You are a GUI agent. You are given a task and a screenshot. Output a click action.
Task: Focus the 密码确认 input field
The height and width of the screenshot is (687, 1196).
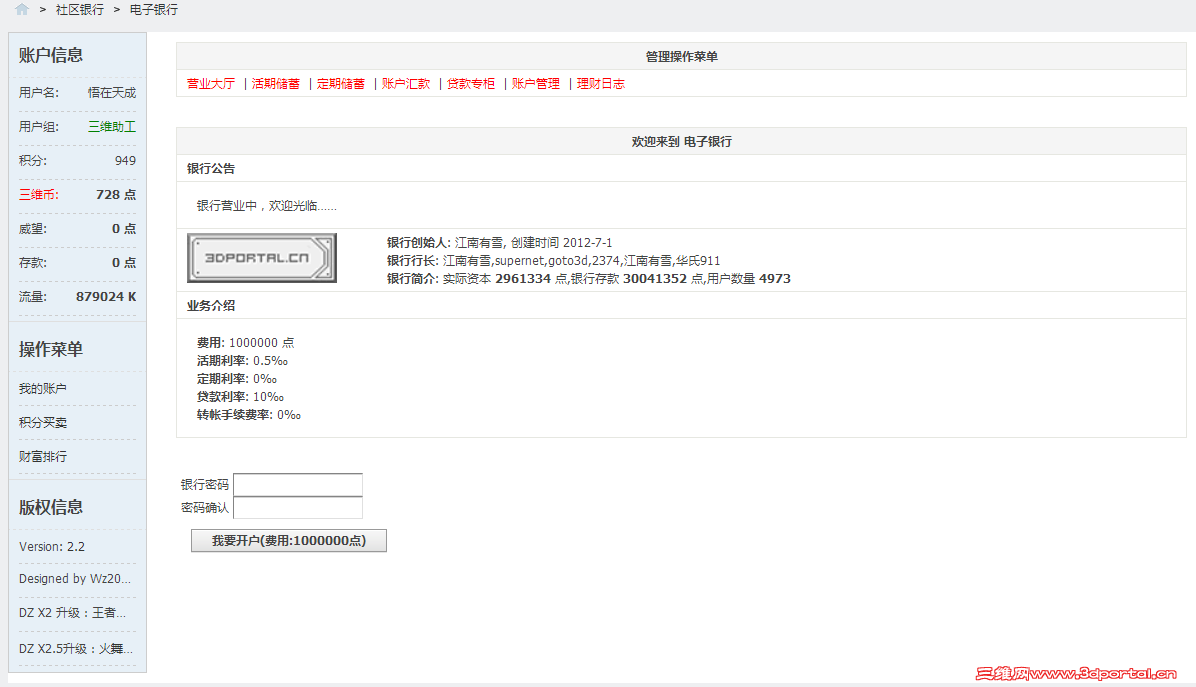coord(297,508)
